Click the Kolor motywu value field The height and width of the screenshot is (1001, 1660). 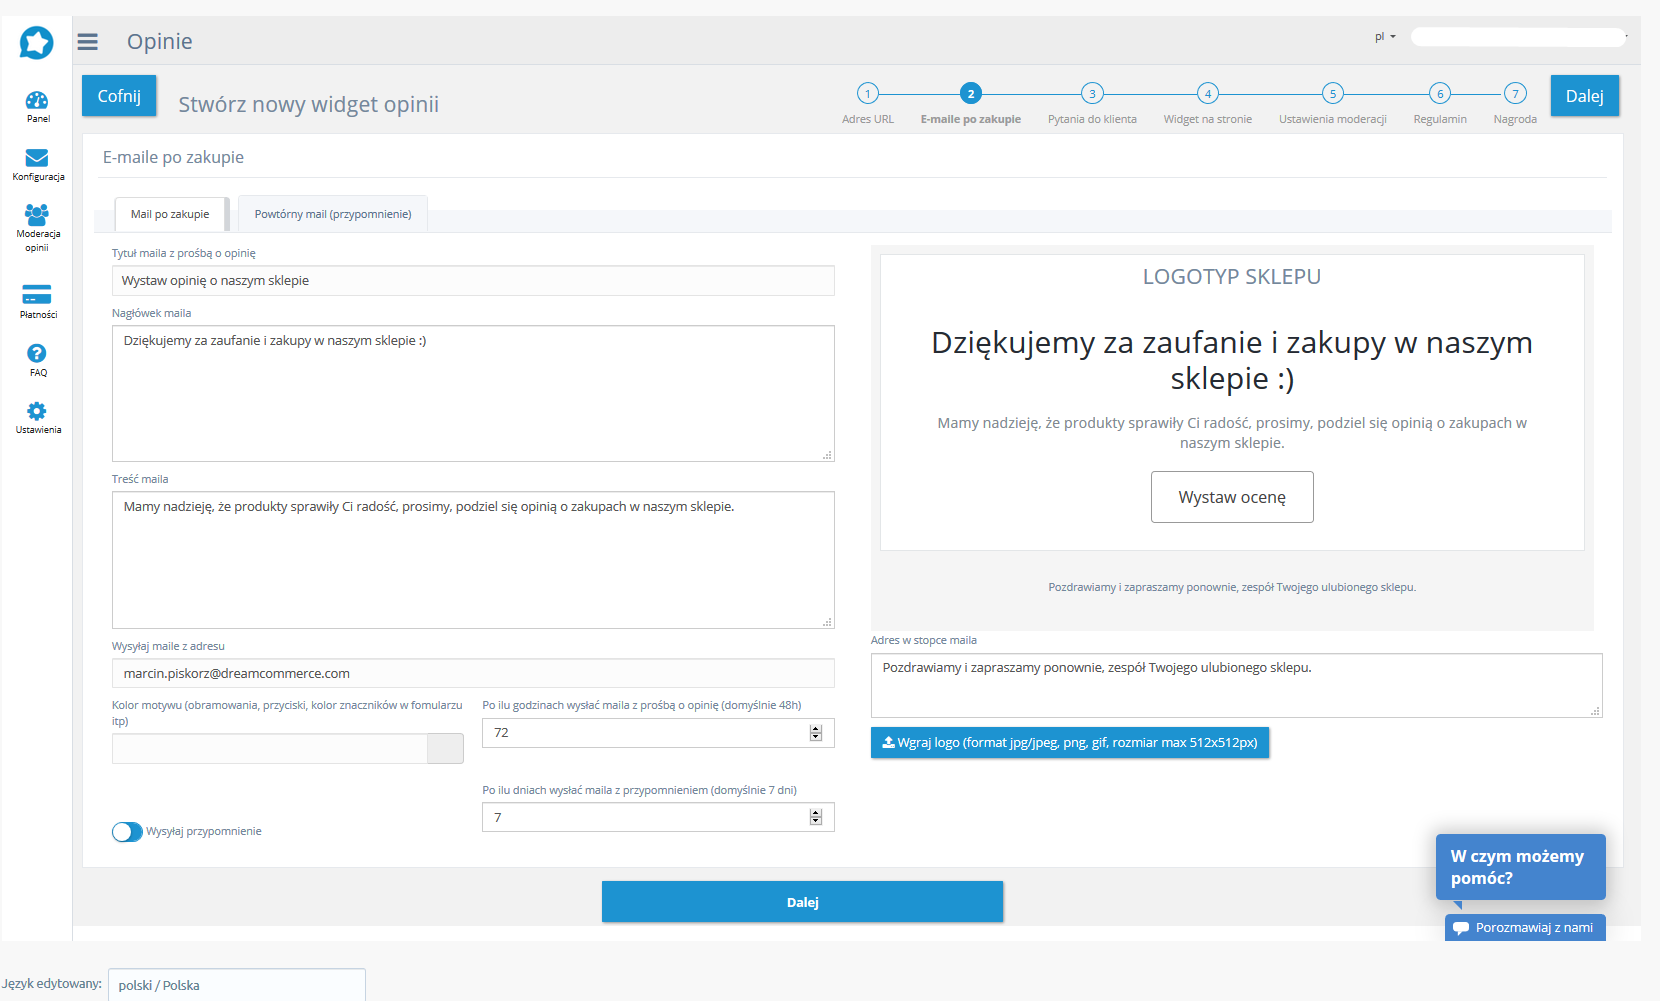click(270, 749)
